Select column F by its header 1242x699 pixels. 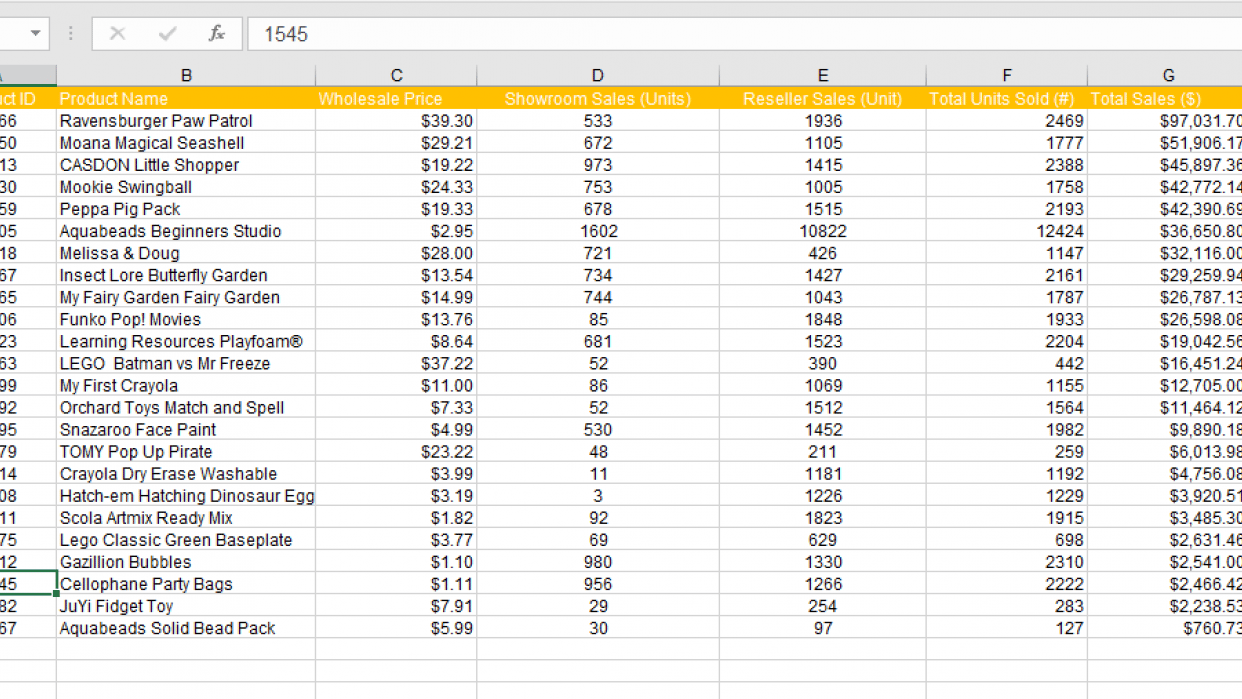[x=1006, y=76]
